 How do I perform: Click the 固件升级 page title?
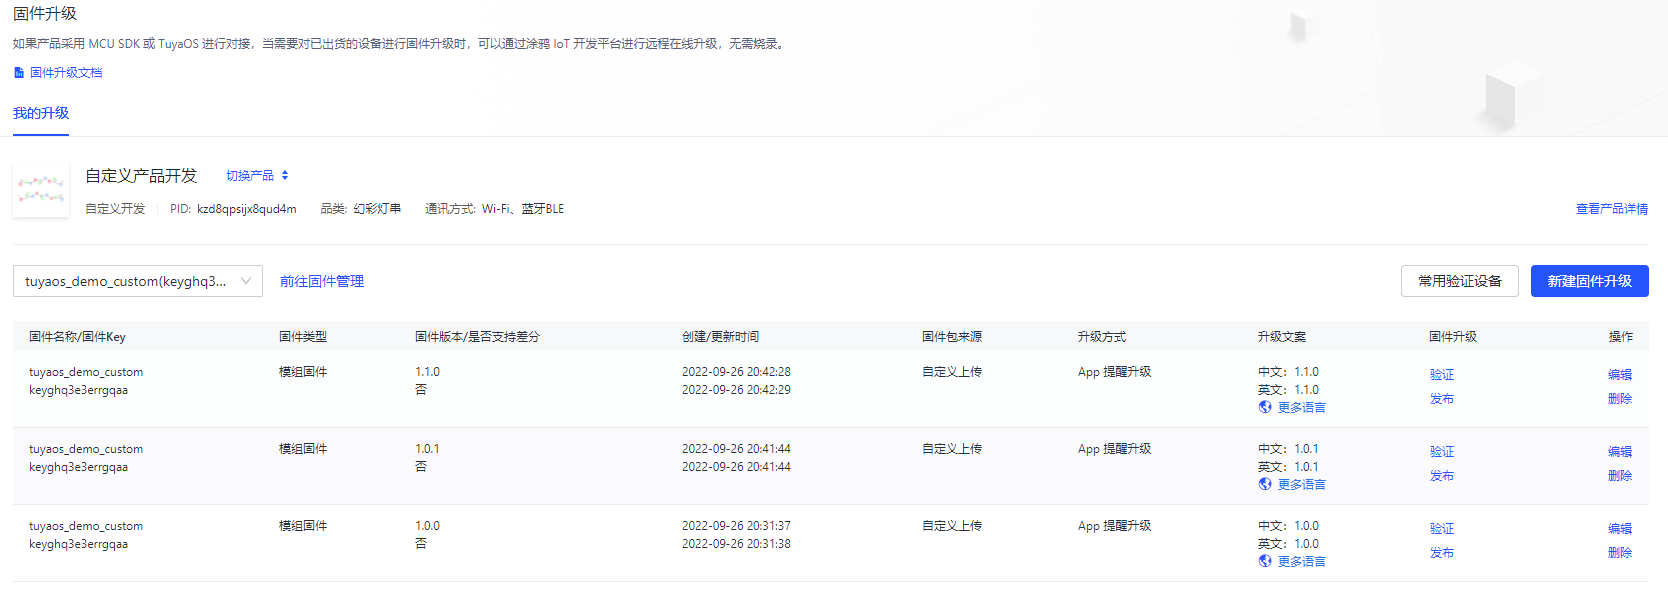[x=45, y=14]
